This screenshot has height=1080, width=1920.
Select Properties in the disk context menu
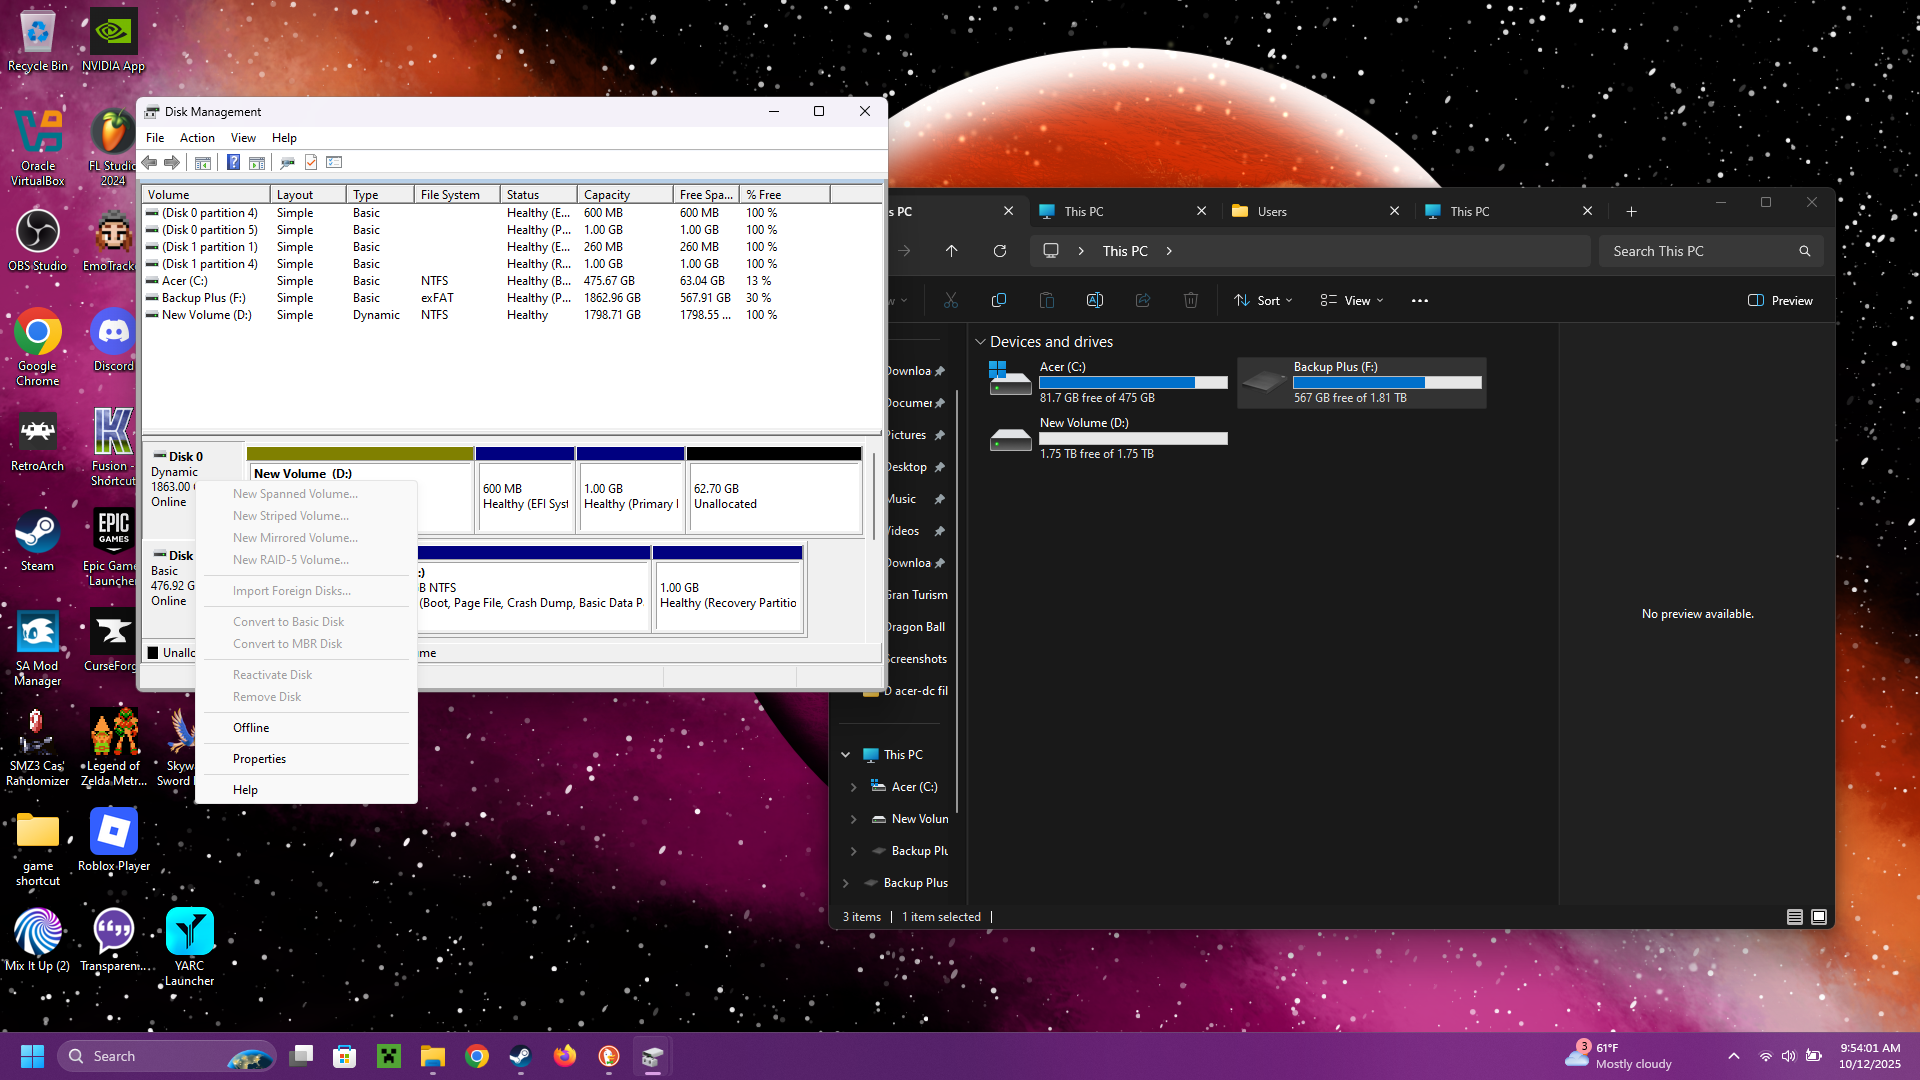tap(259, 759)
